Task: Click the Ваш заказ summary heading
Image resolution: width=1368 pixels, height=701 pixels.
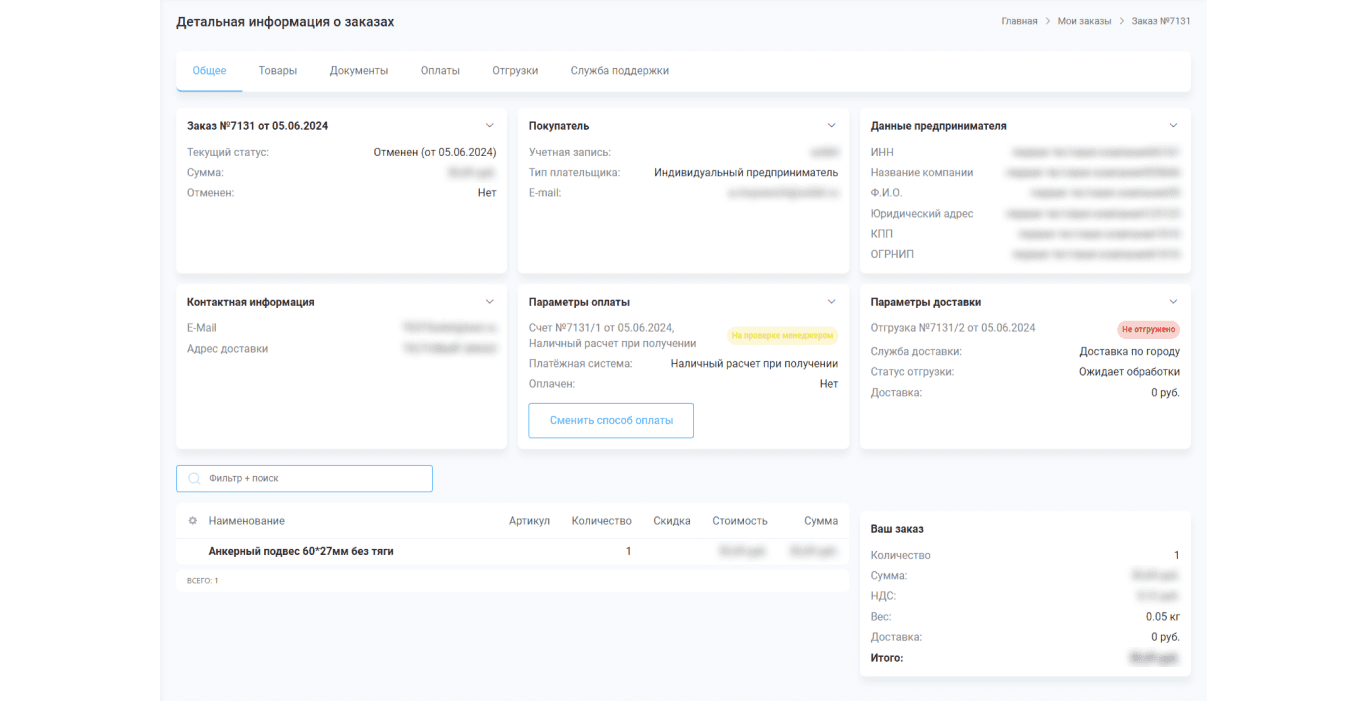Action: click(897, 529)
